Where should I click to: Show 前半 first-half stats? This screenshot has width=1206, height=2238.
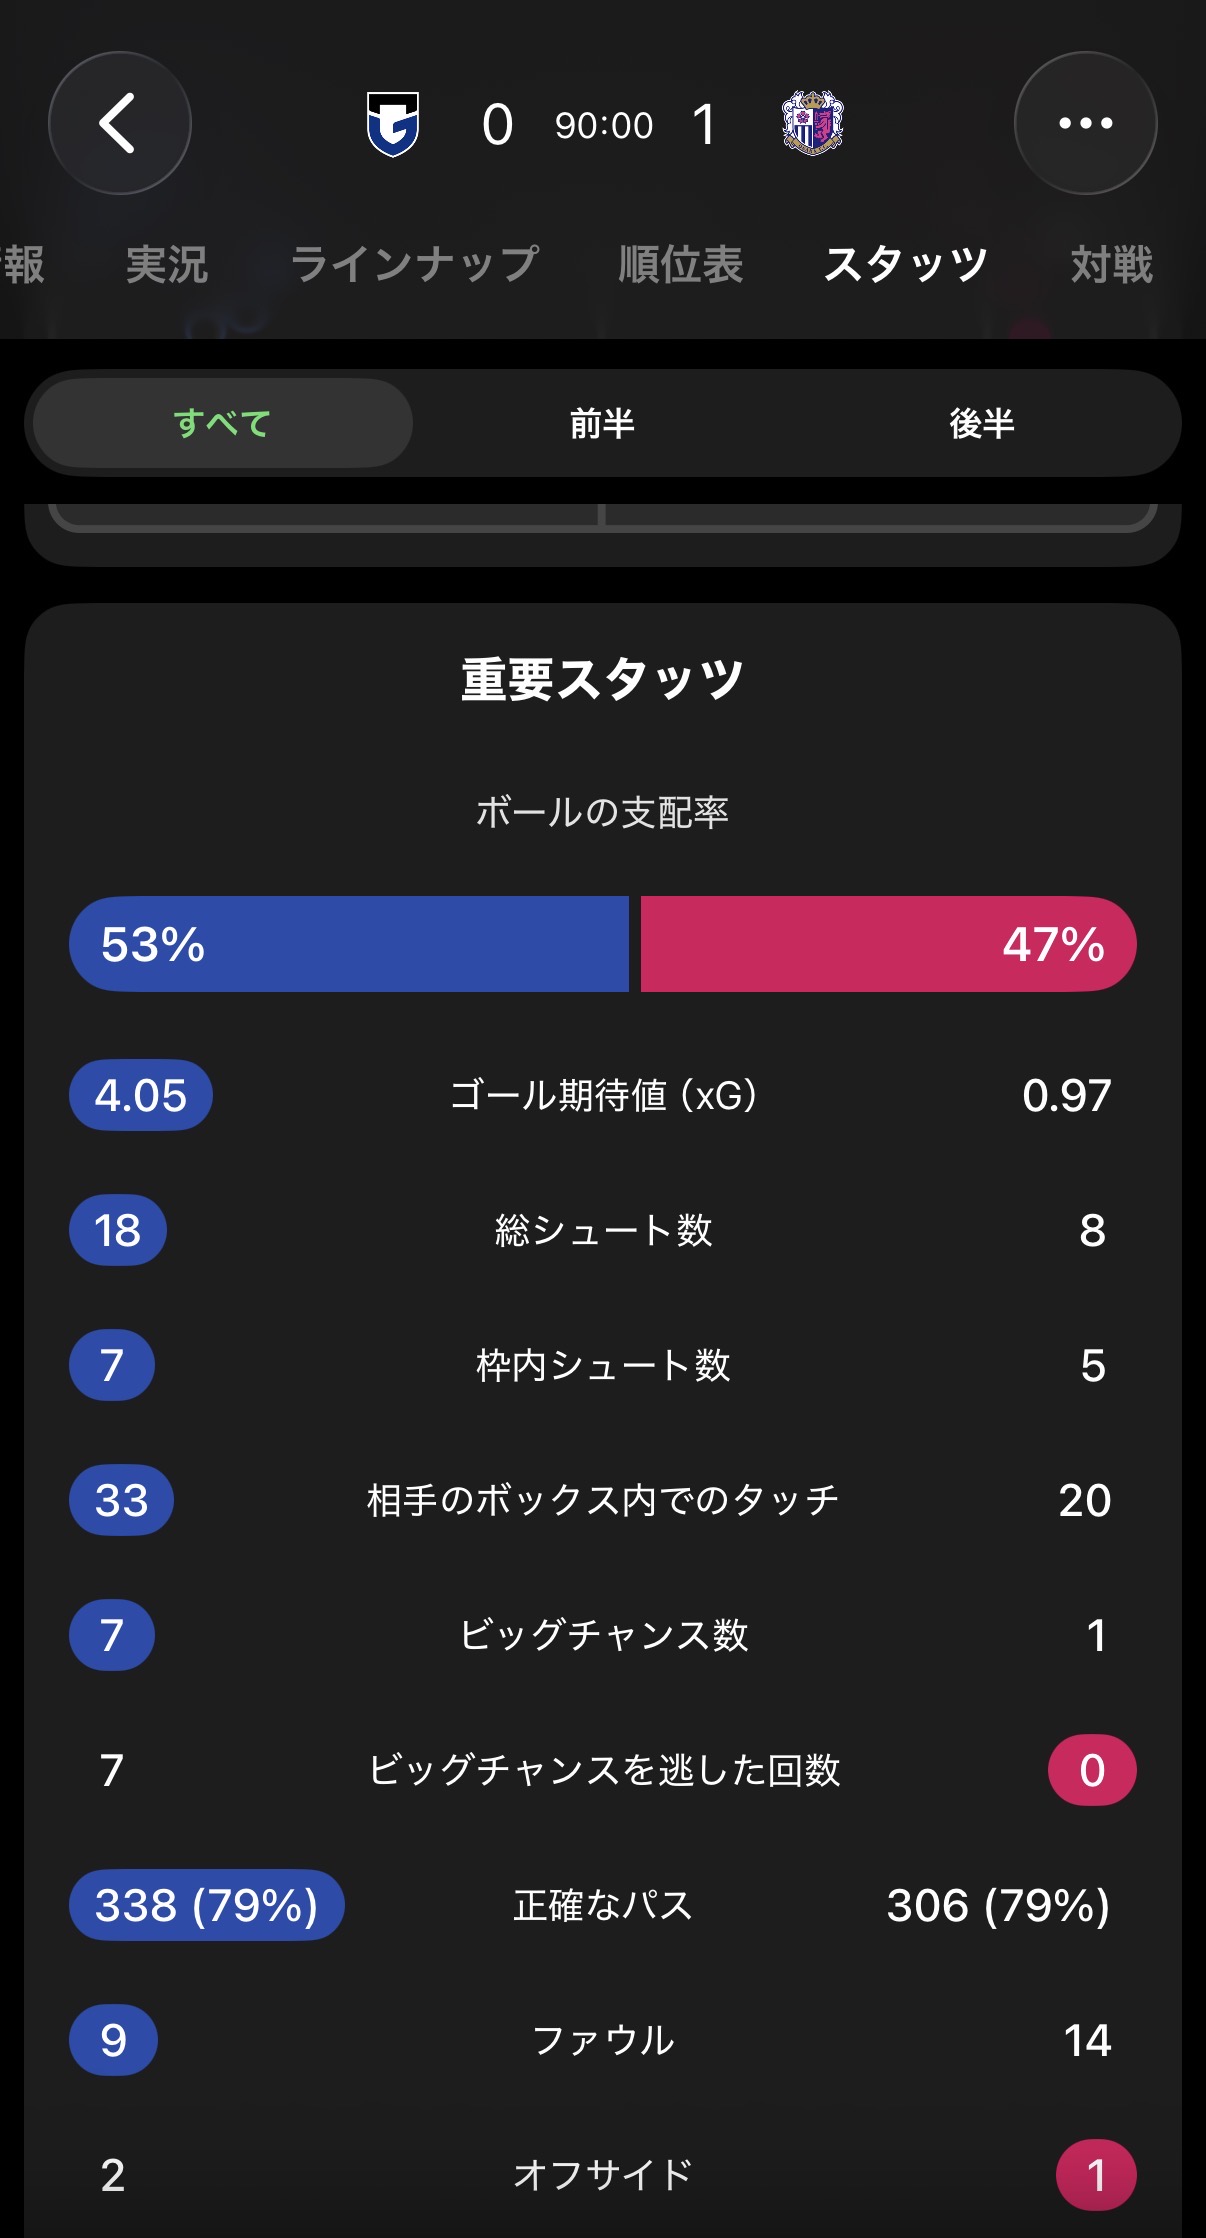click(602, 423)
